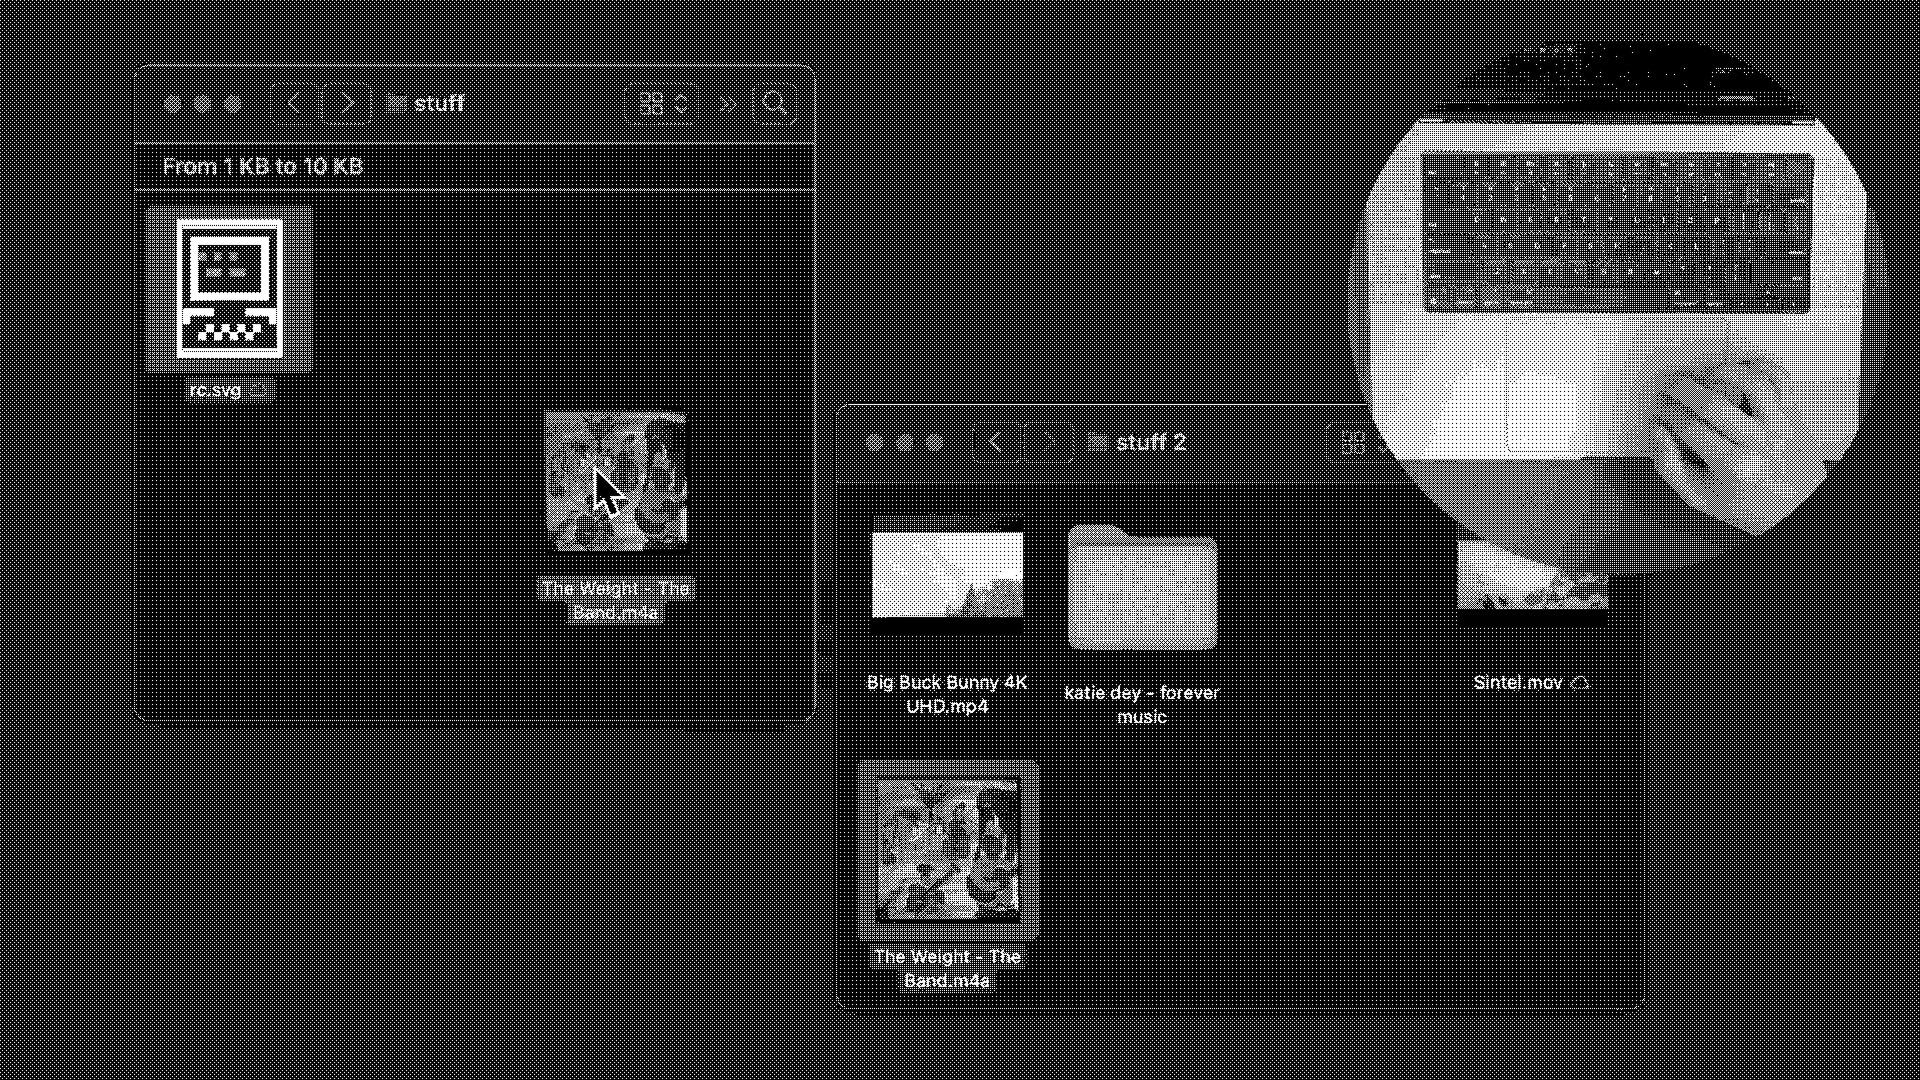Select the rc.svg file
The image size is (1920, 1080).
(x=229, y=289)
